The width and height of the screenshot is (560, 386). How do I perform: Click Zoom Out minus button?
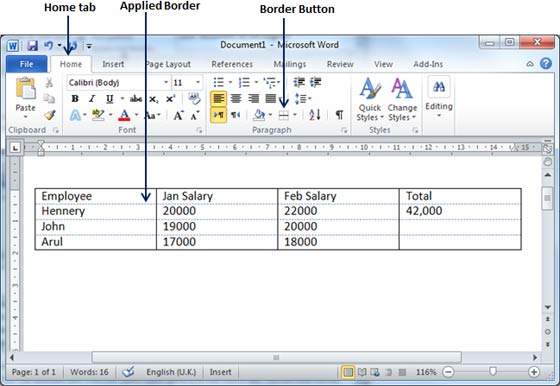point(448,372)
